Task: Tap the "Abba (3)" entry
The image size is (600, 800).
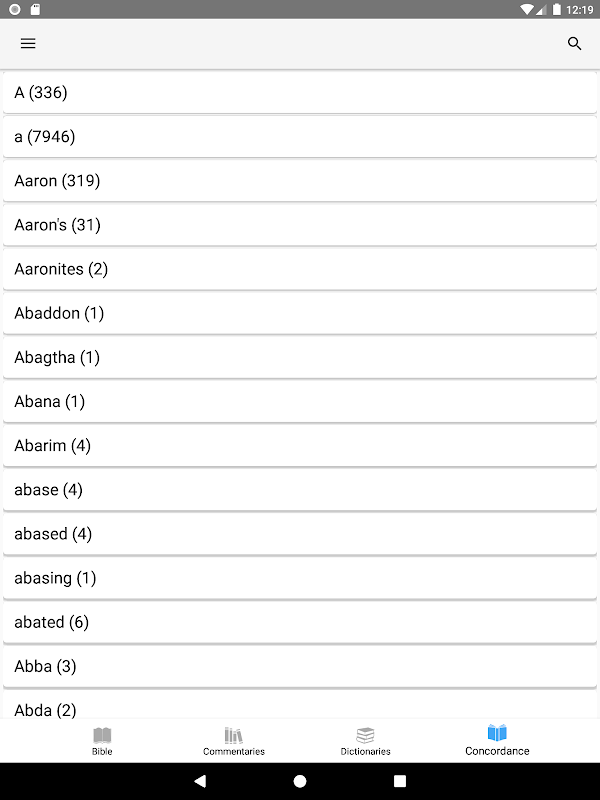Action: tap(300, 666)
